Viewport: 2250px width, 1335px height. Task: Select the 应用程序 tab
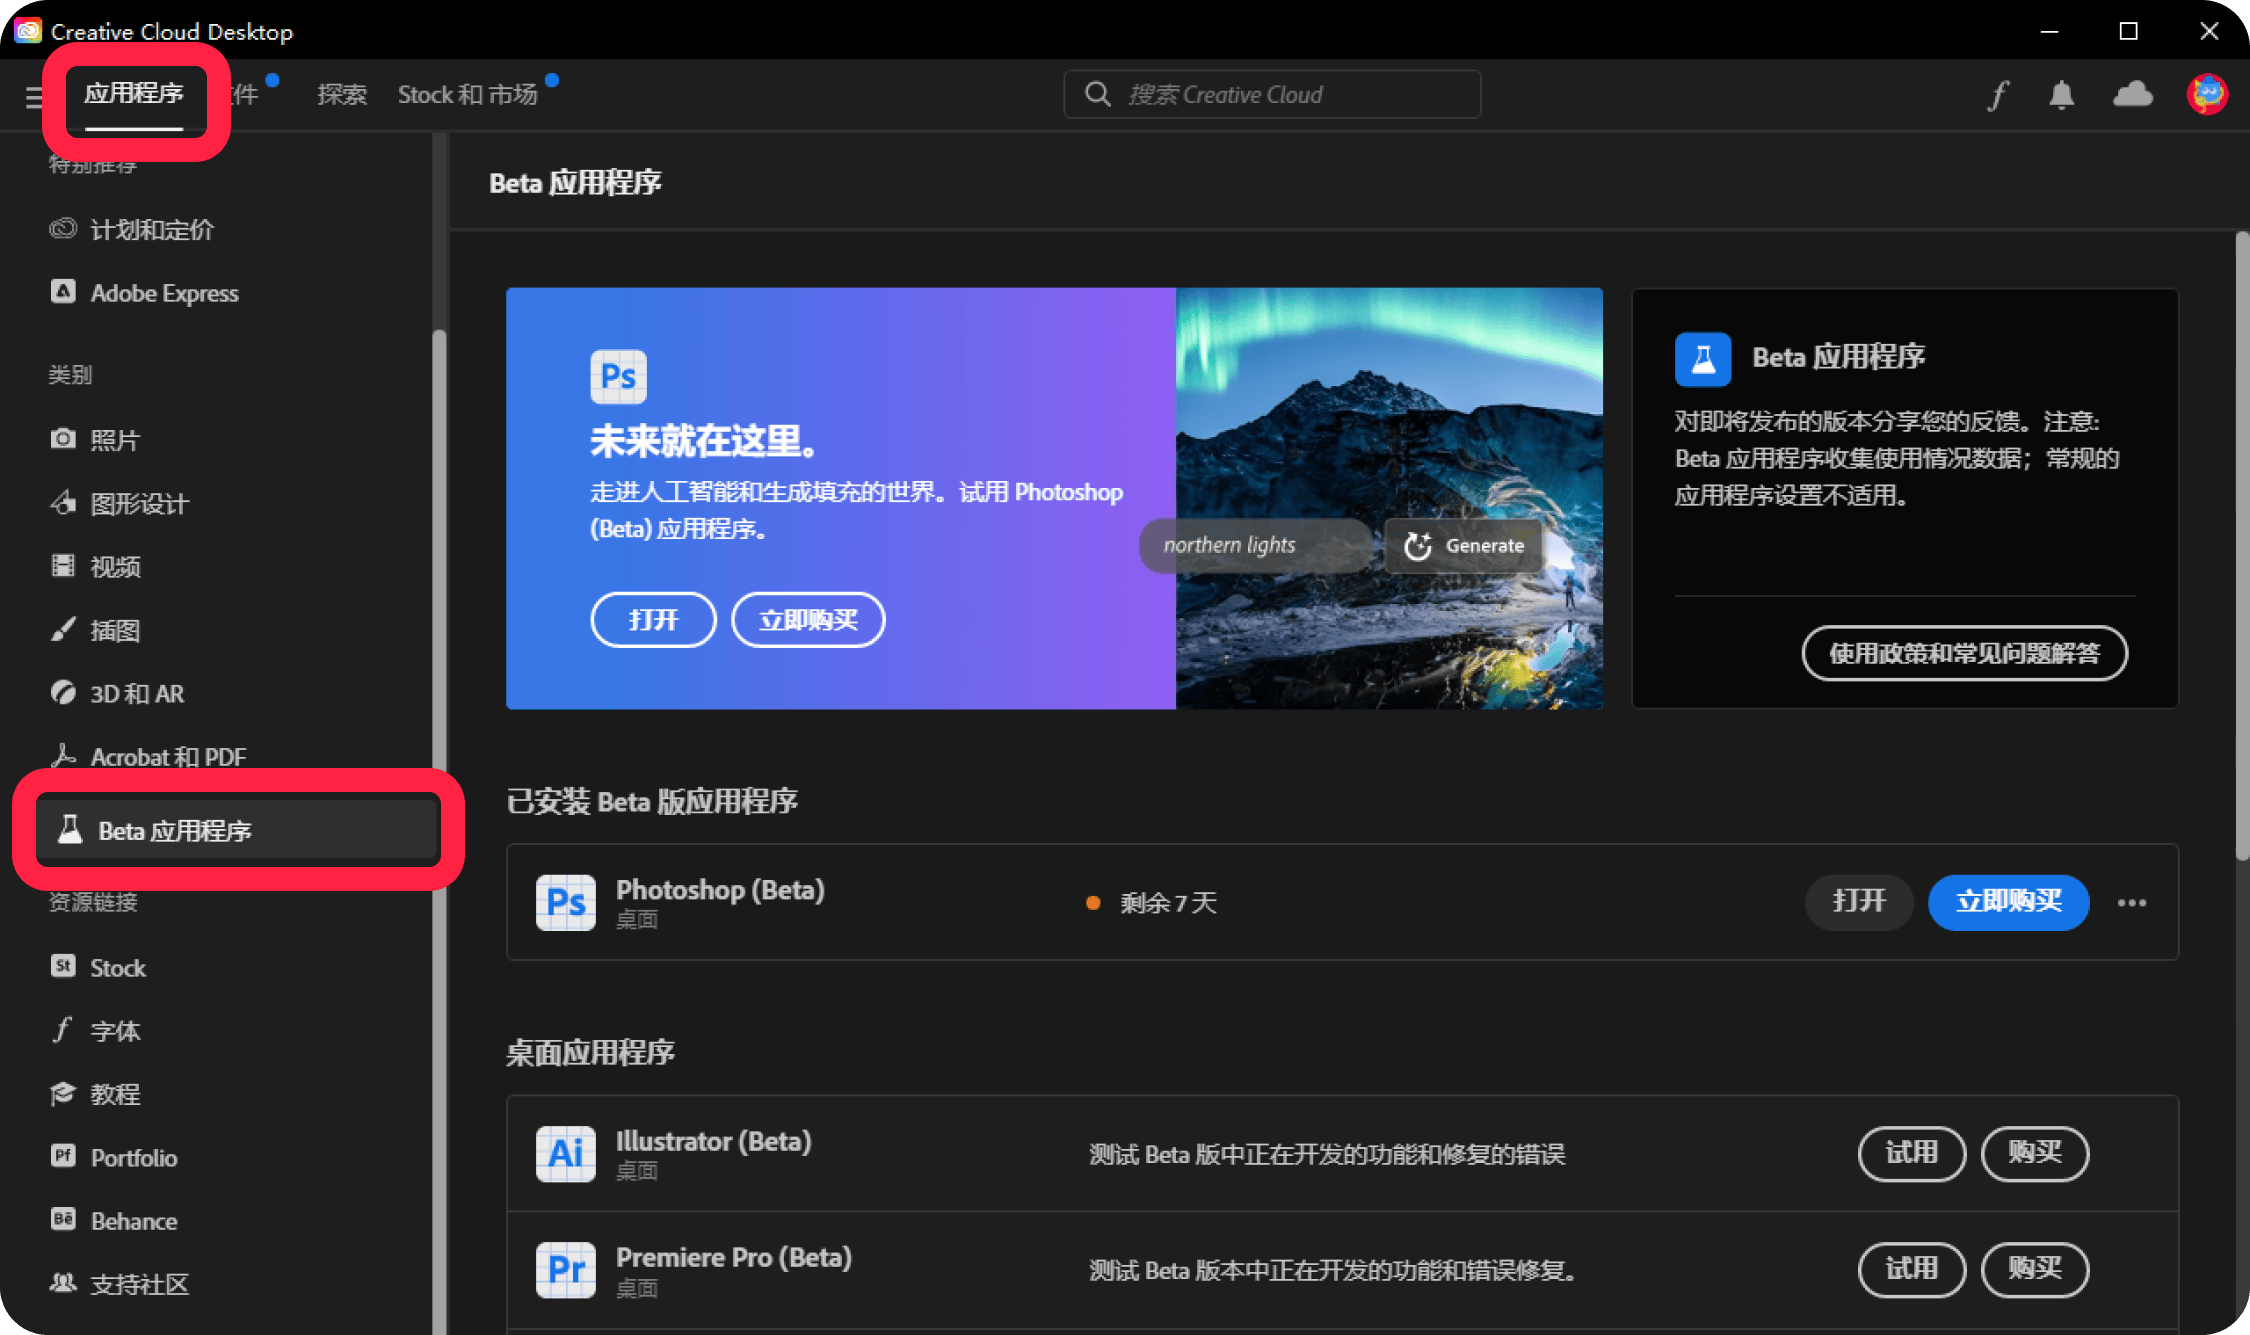(x=134, y=94)
